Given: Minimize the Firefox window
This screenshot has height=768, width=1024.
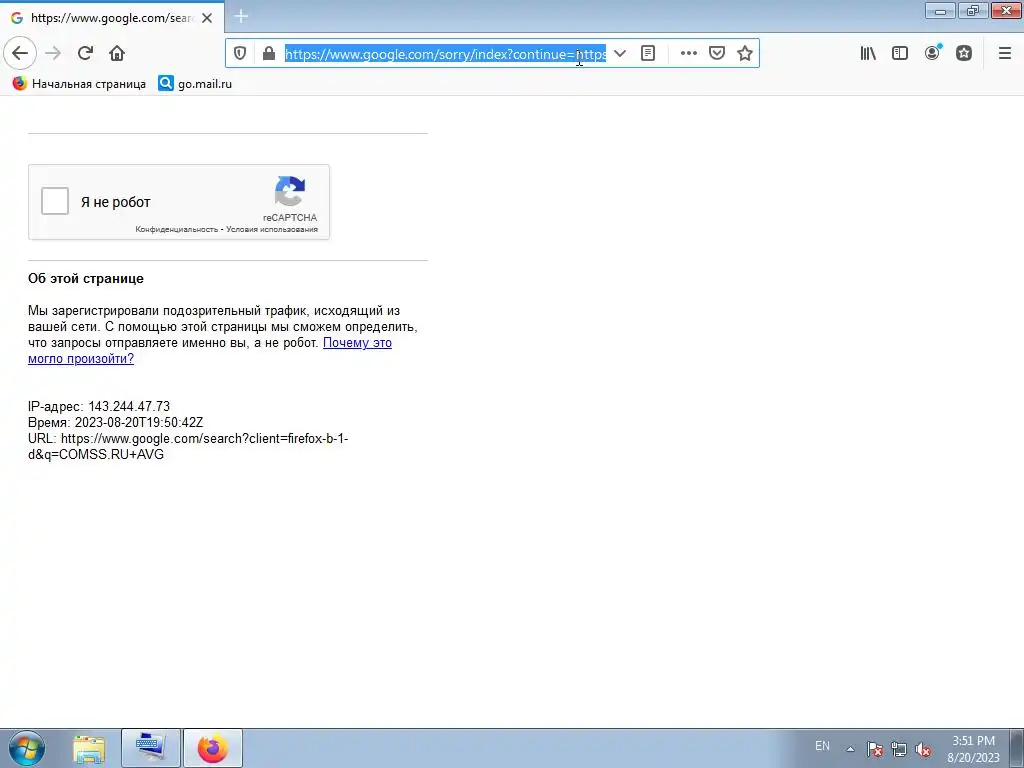Looking at the screenshot, I should 940,11.
